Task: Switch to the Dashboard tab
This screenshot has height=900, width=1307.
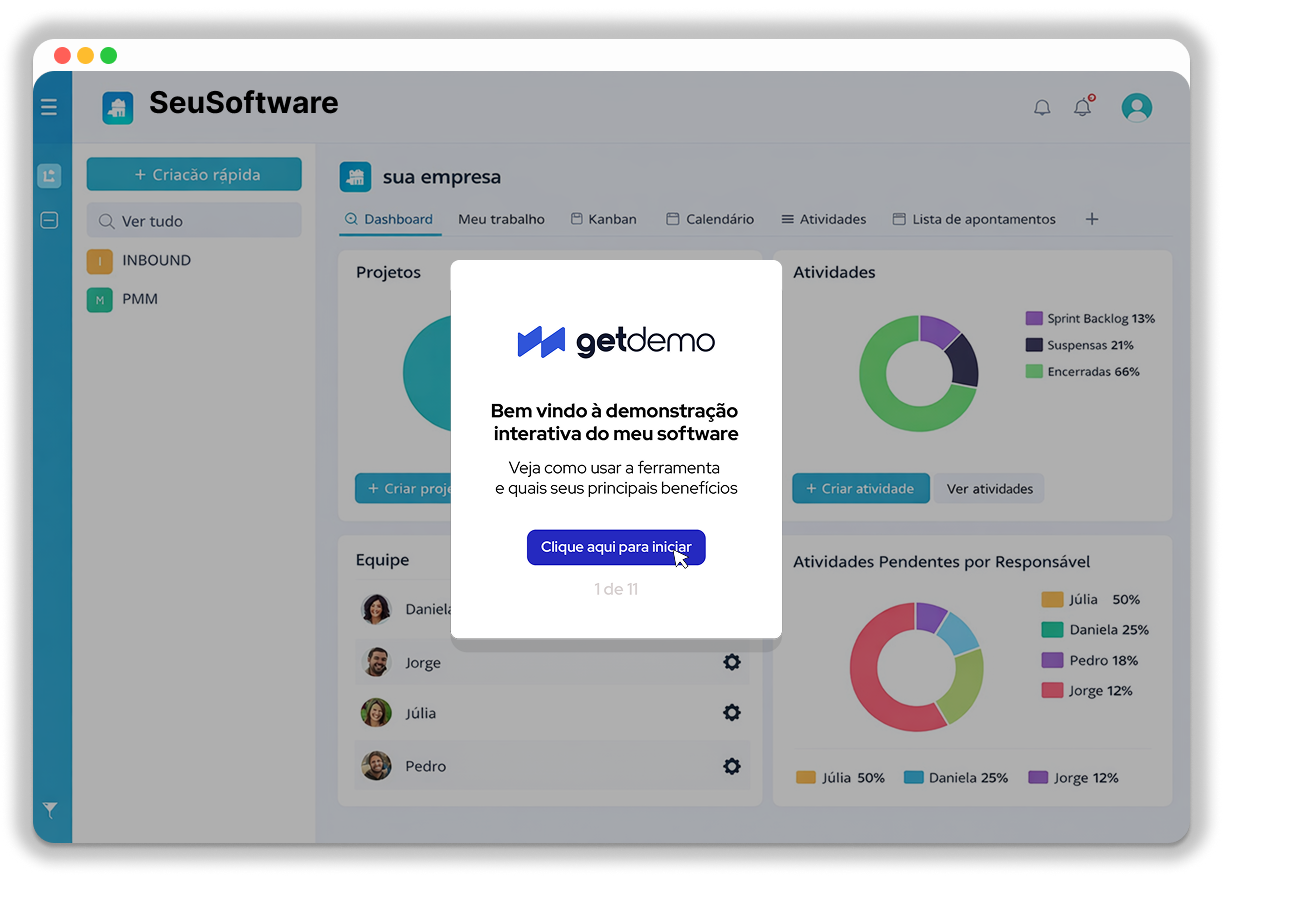Action: [x=390, y=219]
